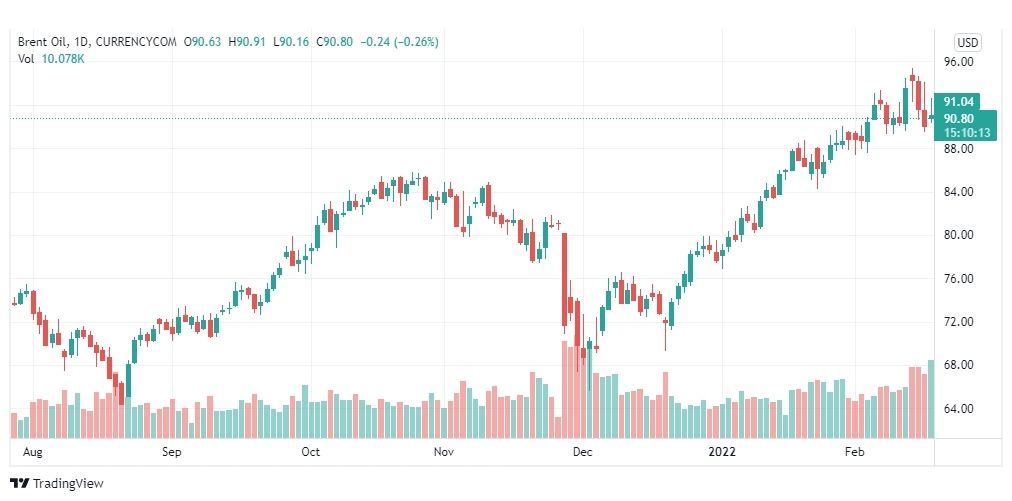Click the 80.00 price scale label
This screenshot has height=501, width=1012.
point(958,235)
